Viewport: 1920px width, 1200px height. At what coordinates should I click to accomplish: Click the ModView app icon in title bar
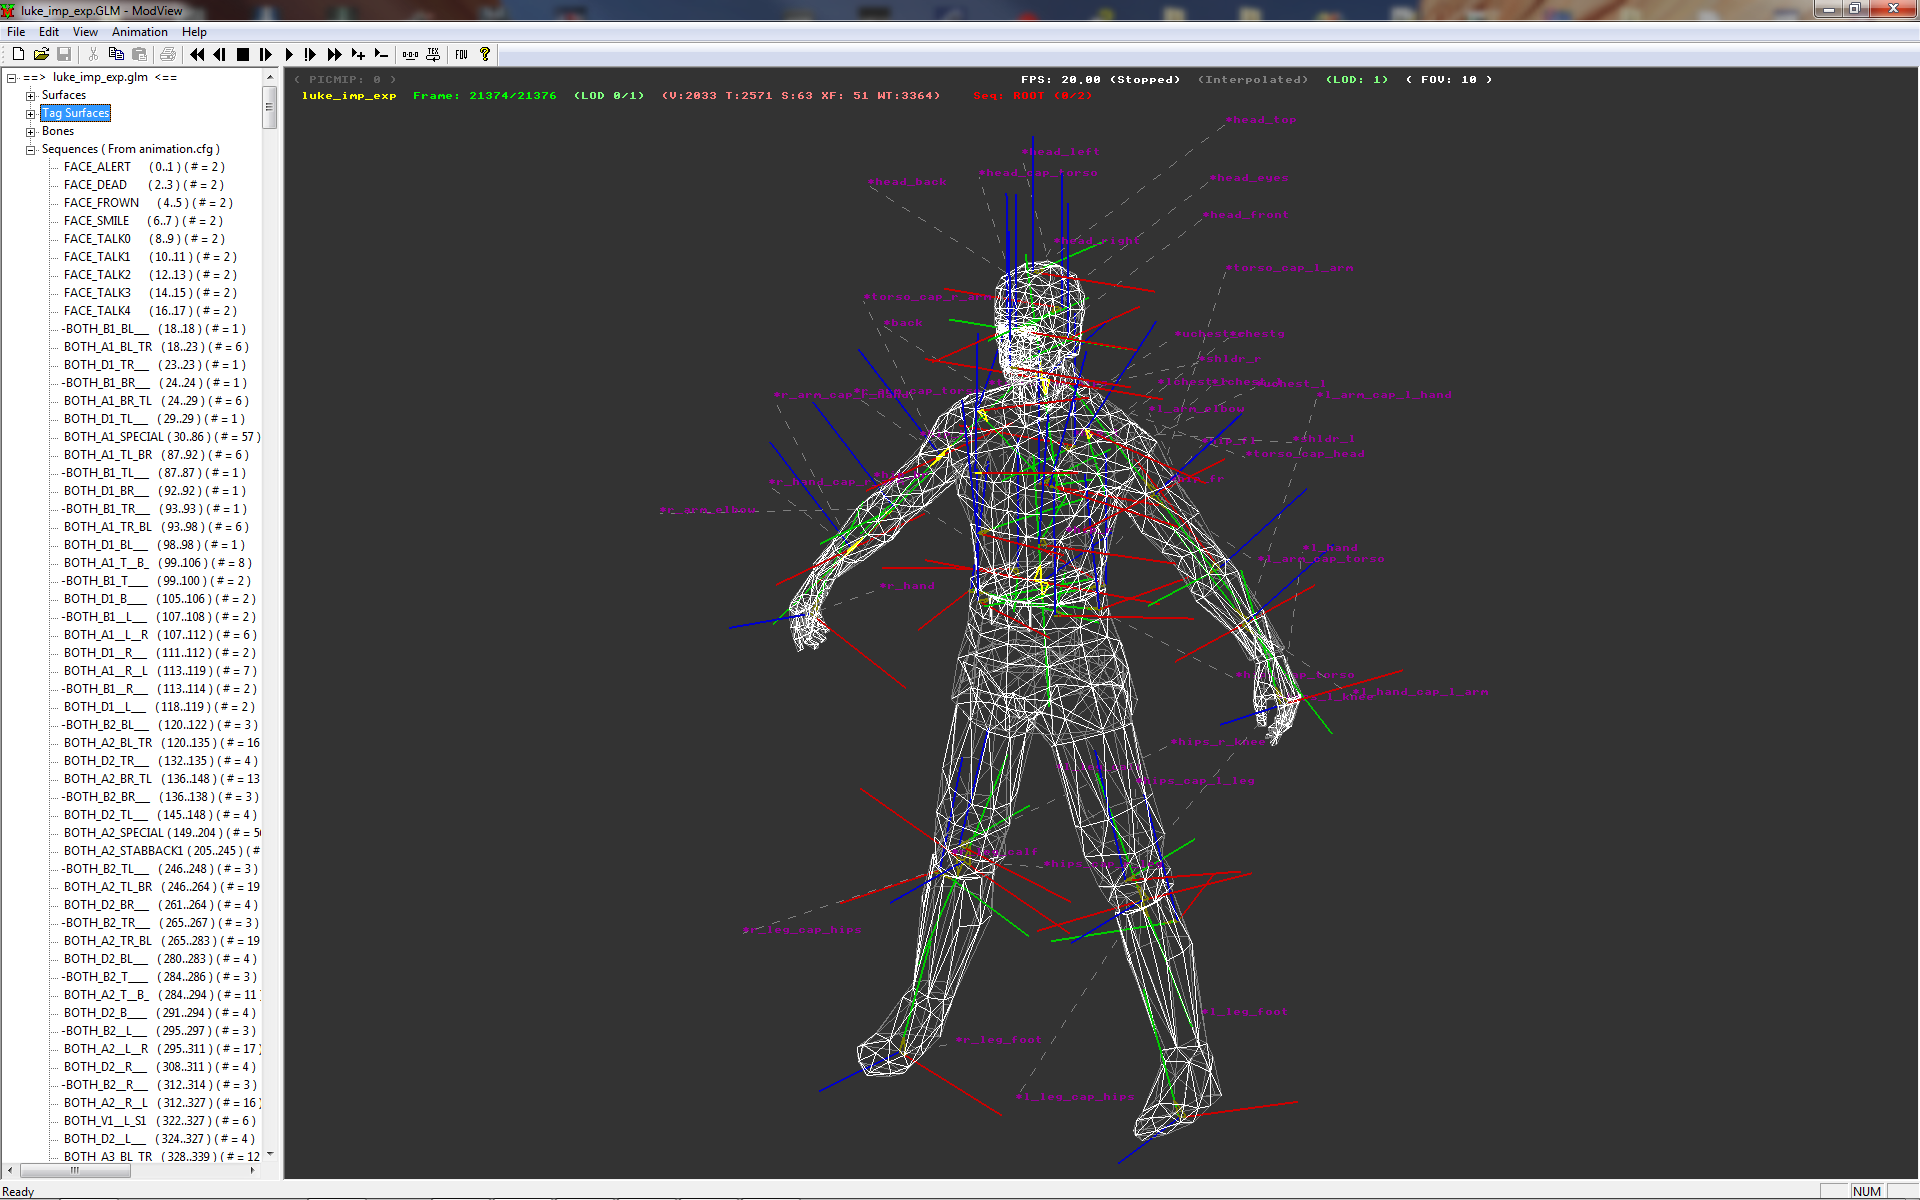coord(9,10)
